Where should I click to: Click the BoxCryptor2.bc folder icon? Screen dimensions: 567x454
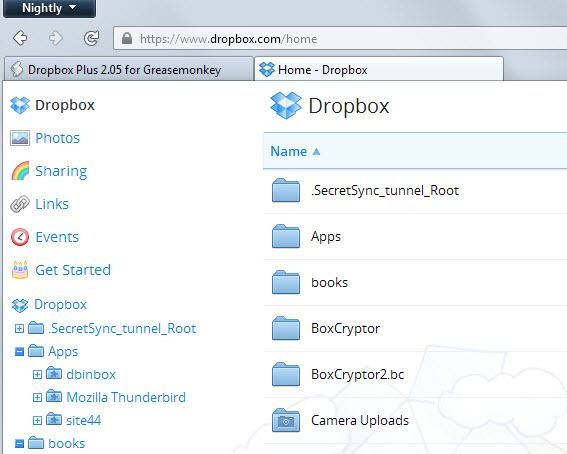[286, 374]
